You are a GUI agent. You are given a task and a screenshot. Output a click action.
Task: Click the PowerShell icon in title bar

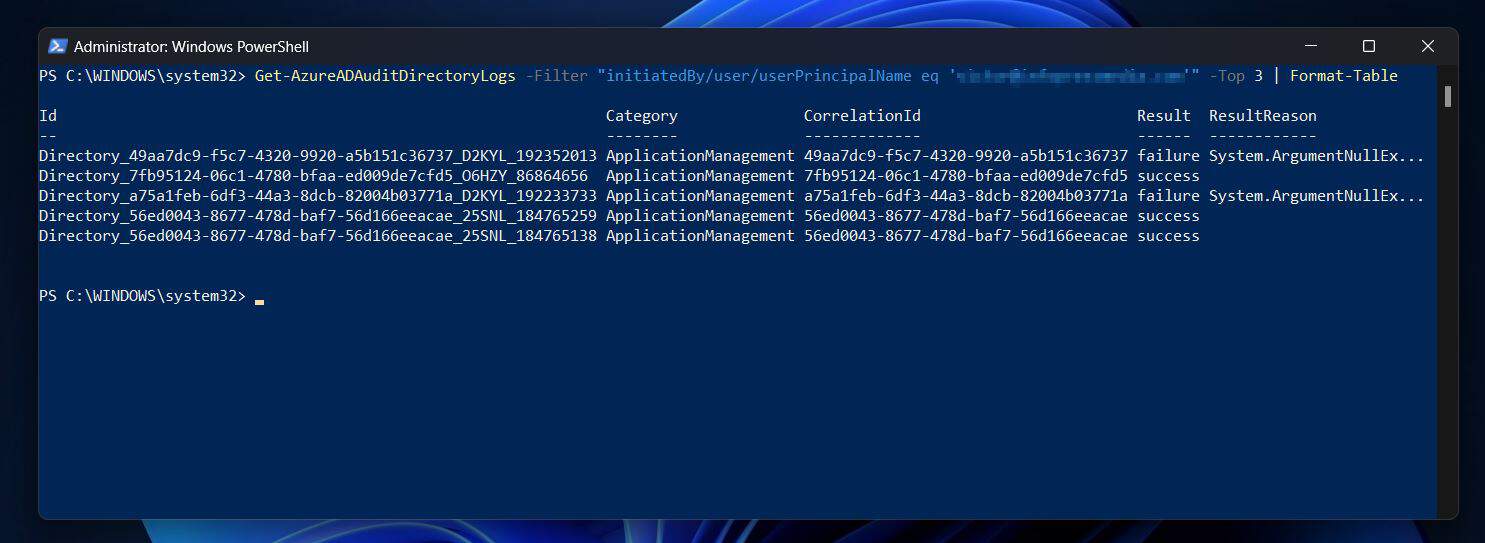58,46
